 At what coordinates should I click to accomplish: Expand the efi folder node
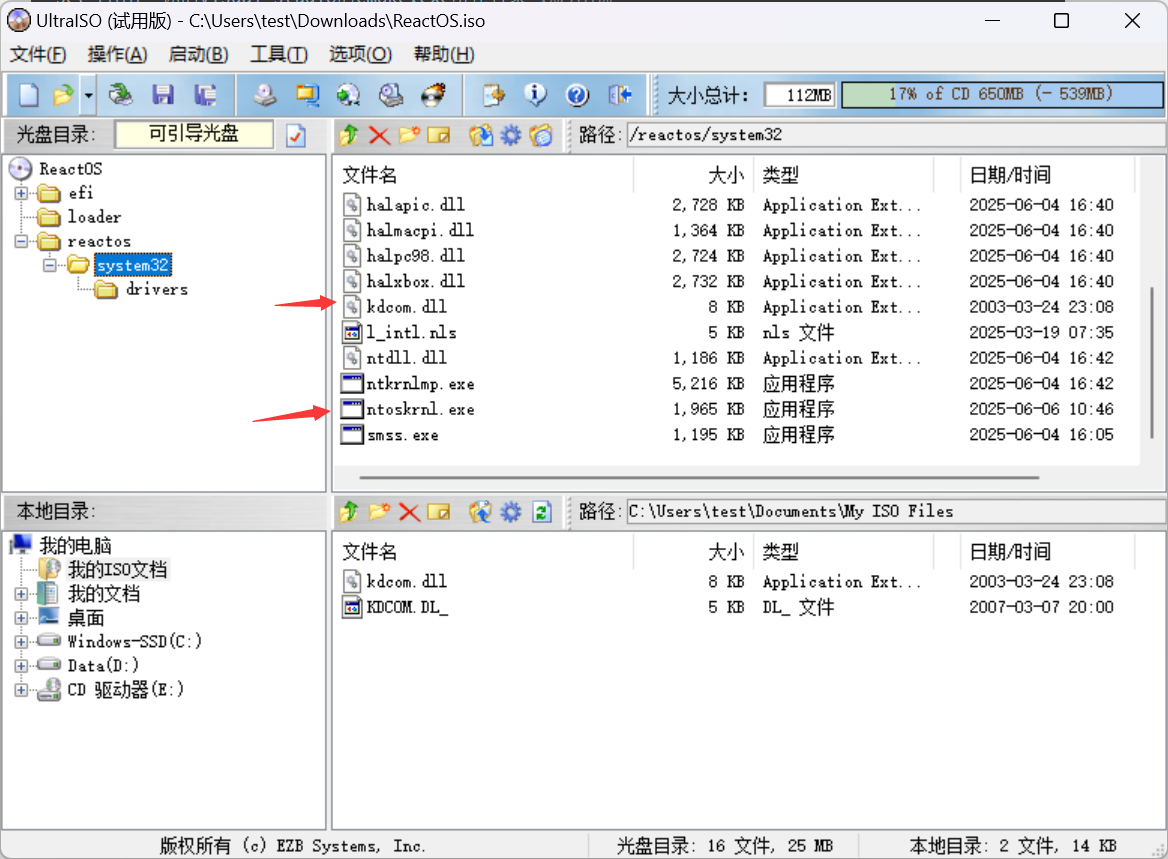[21, 194]
